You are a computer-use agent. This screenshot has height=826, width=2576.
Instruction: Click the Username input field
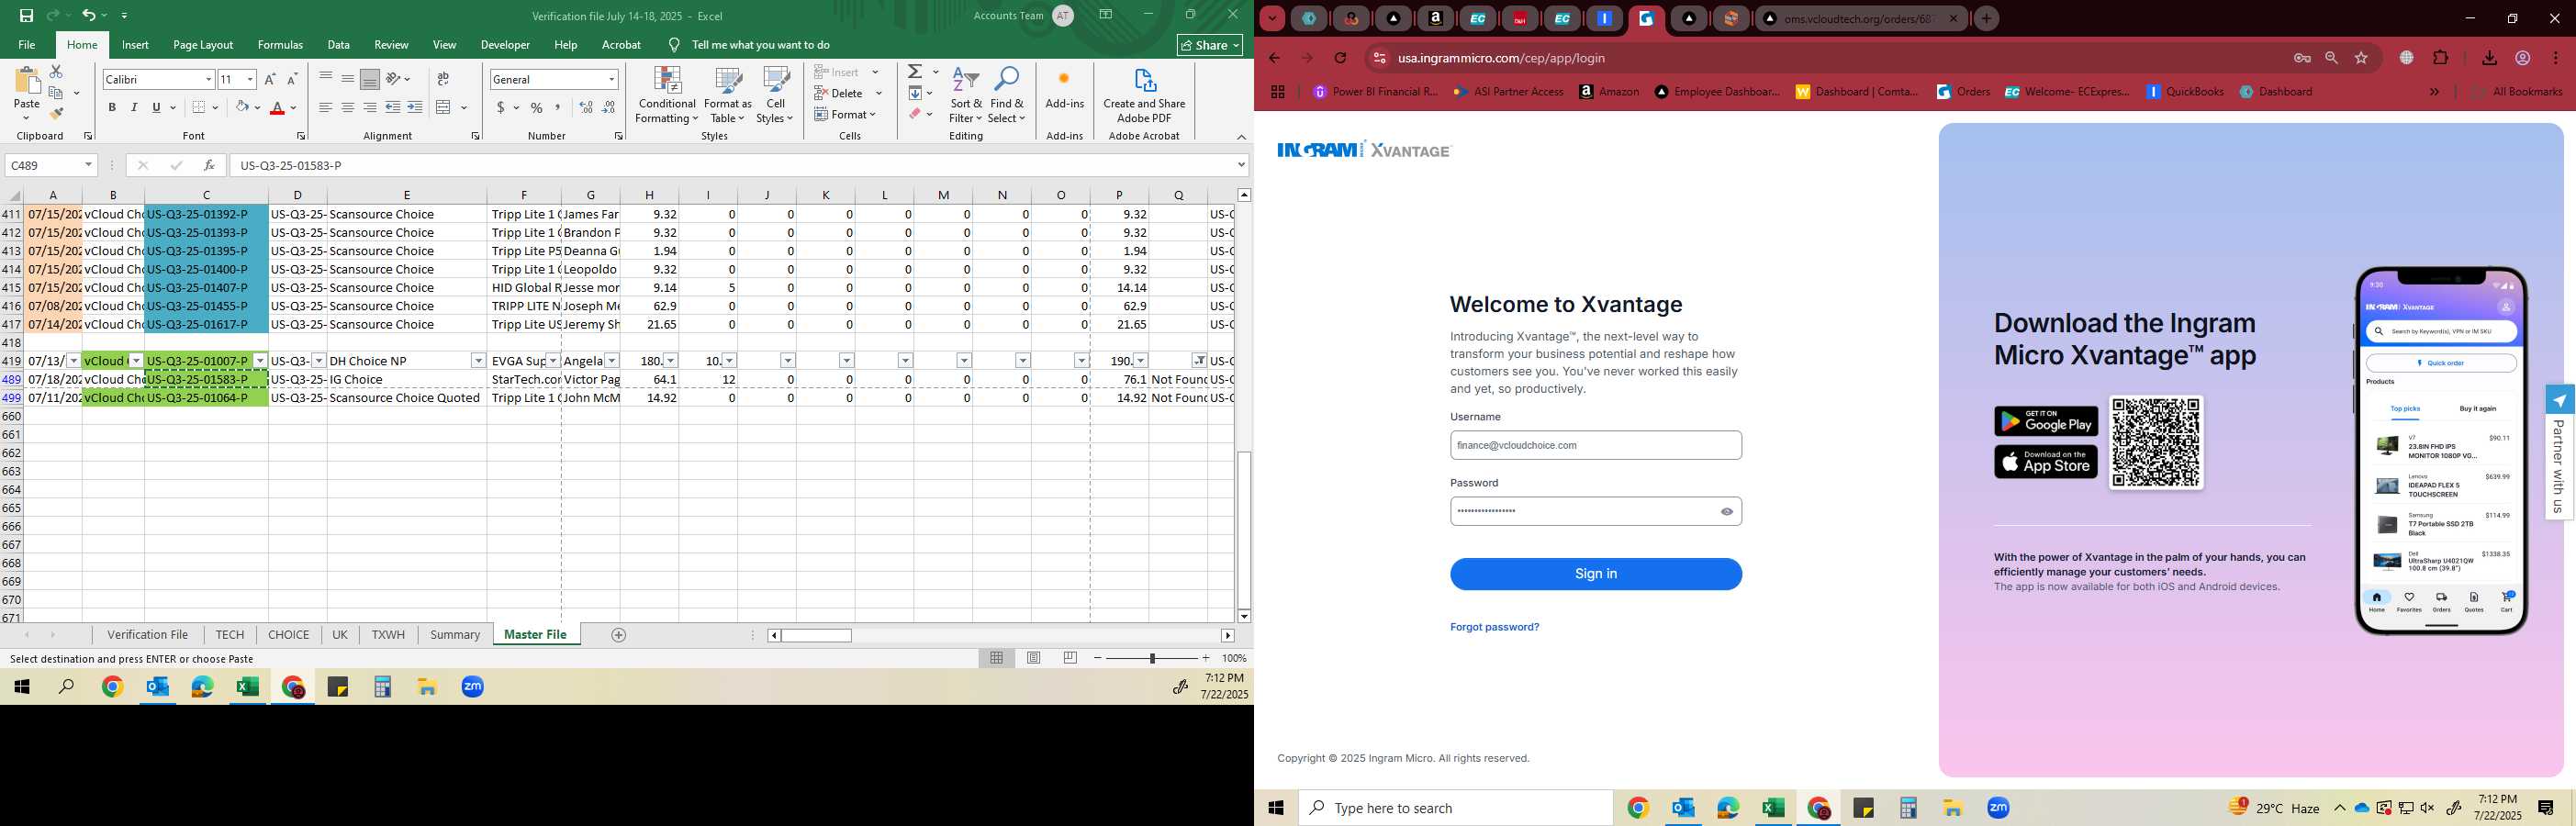click(x=1596, y=445)
